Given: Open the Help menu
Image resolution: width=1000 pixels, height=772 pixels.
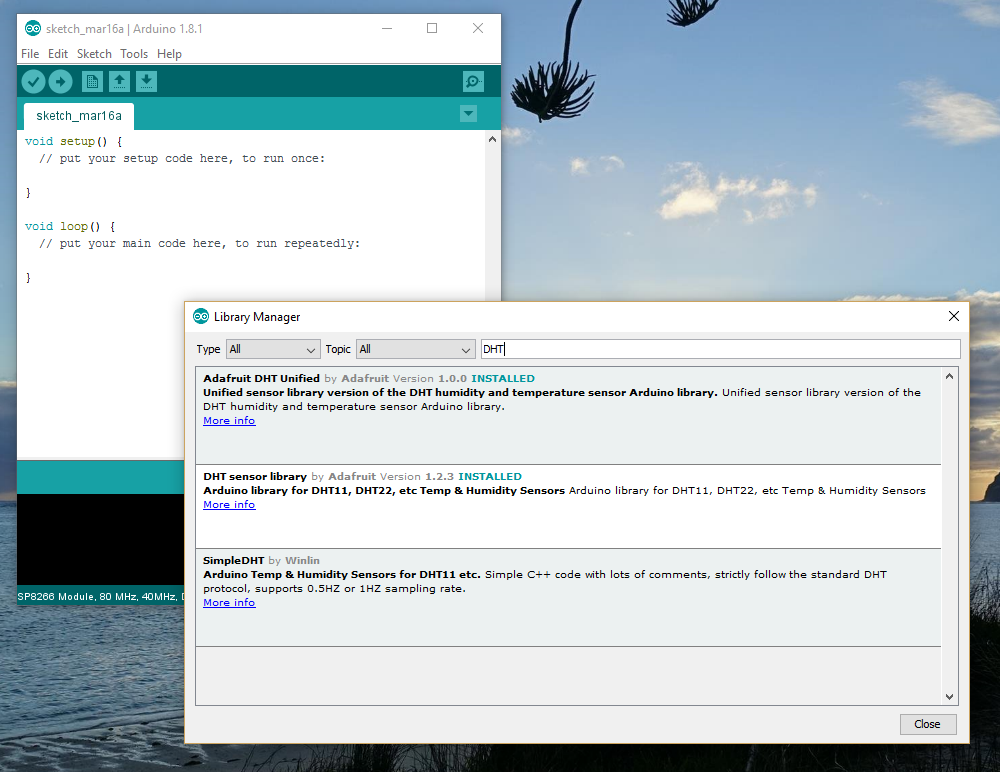Looking at the screenshot, I should [169, 54].
